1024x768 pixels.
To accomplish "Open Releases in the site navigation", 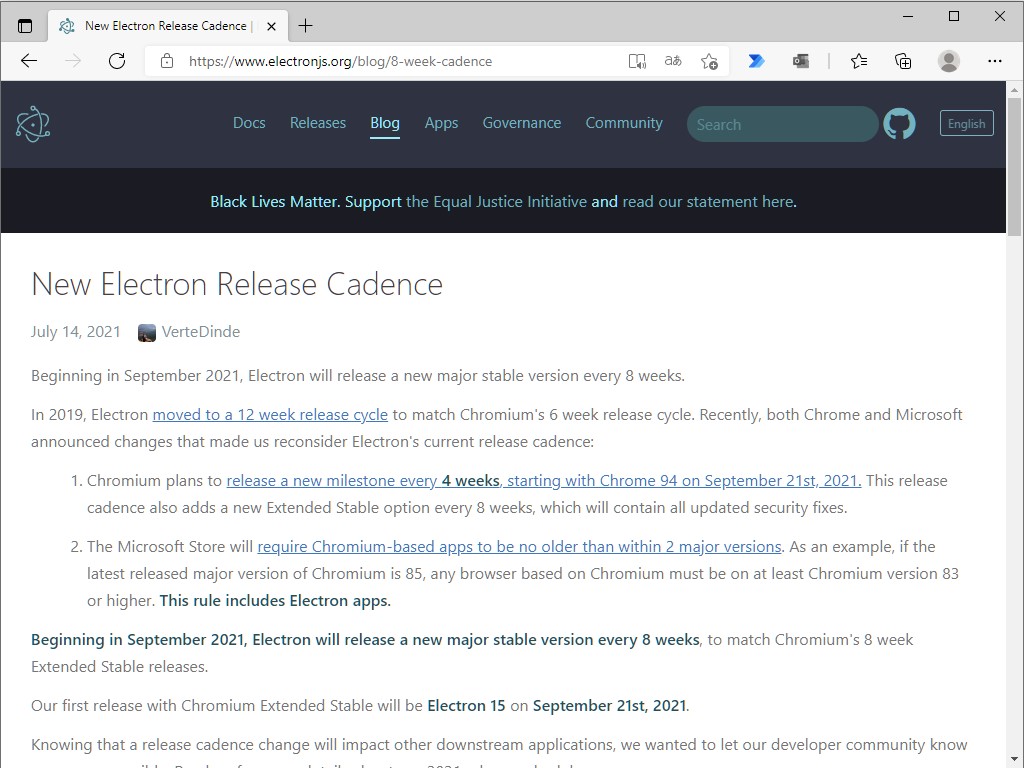I will point(318,123).
